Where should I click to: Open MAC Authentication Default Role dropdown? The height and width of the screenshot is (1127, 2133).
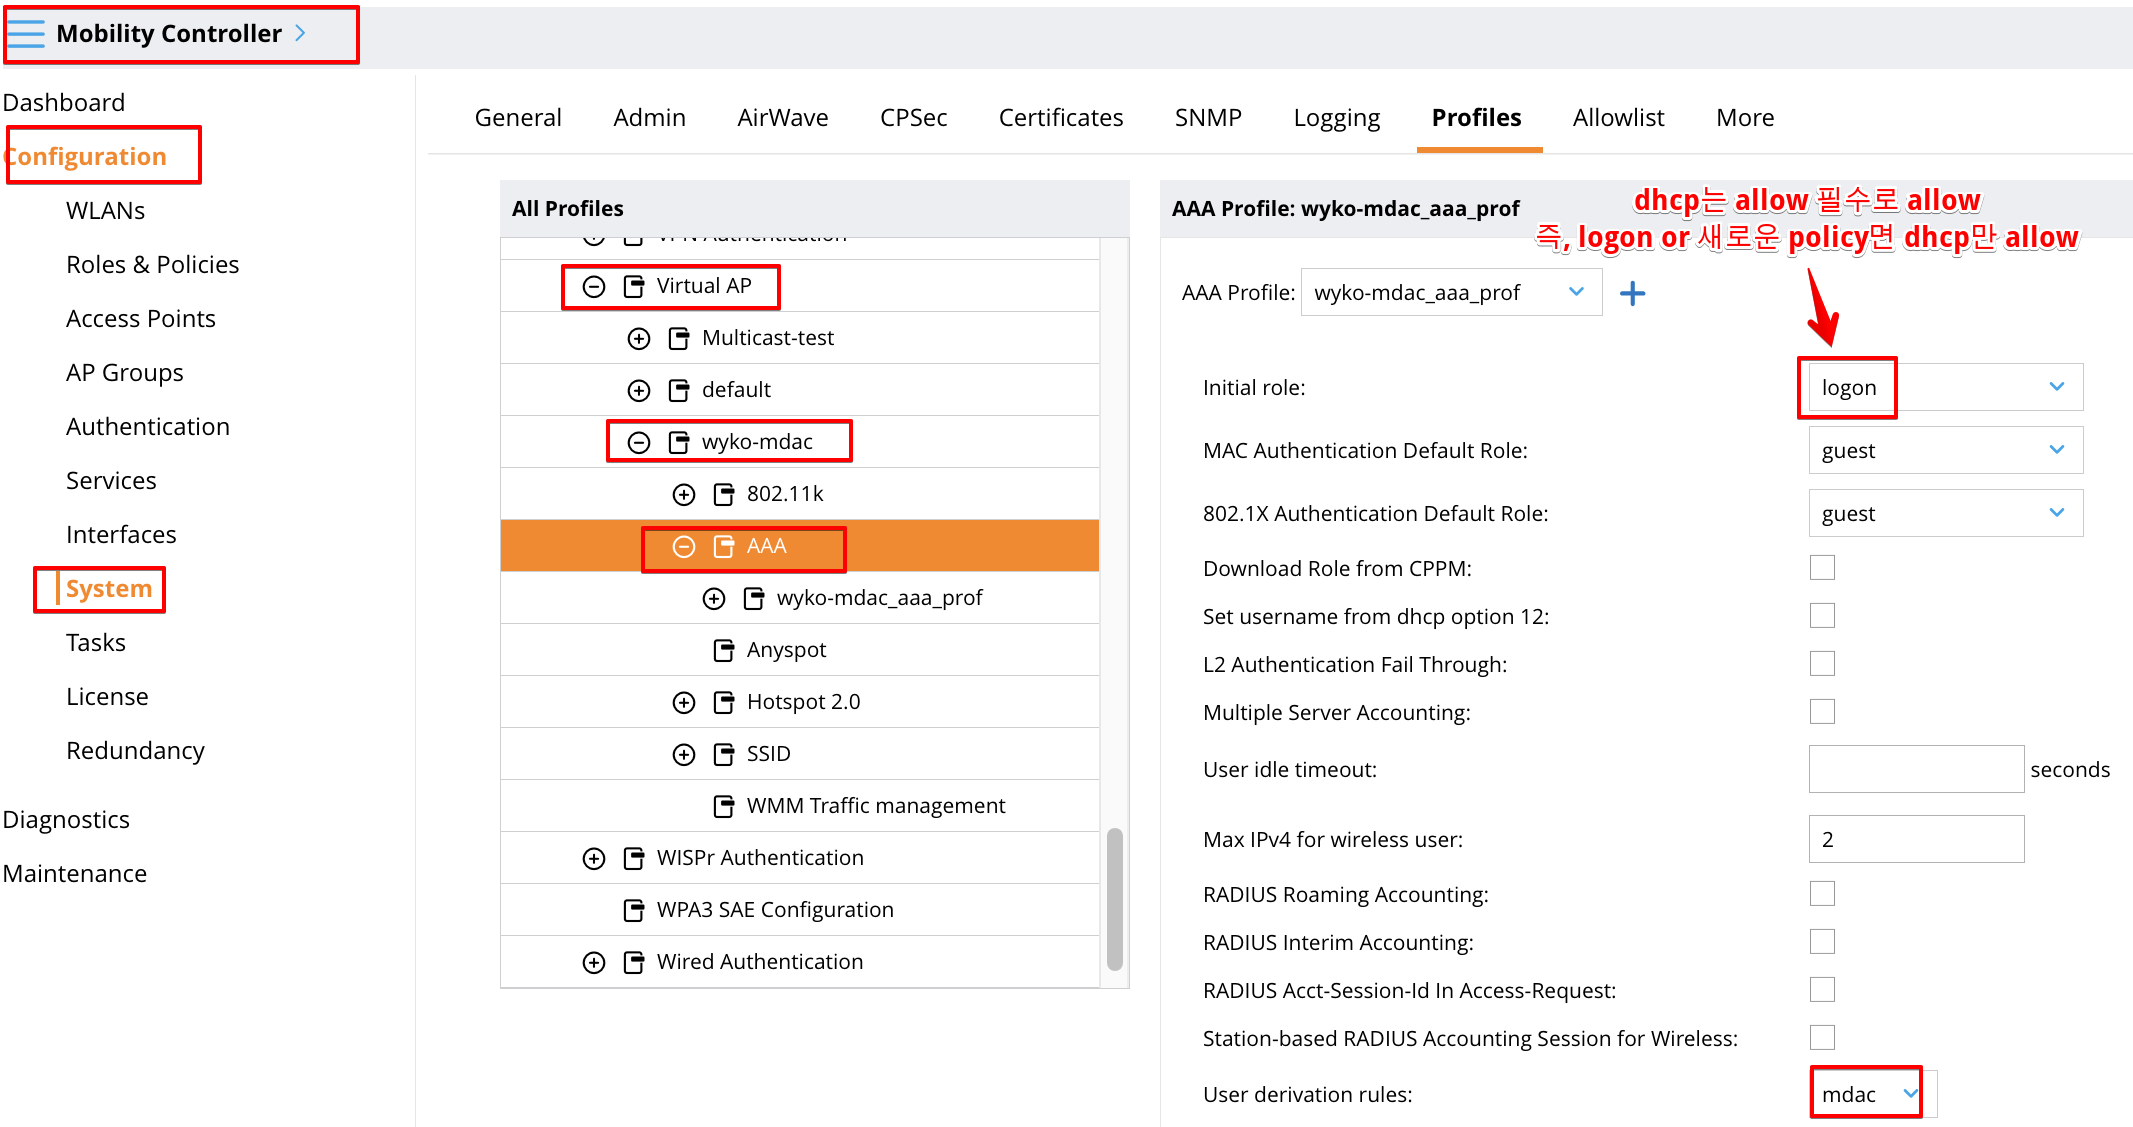pos(1944,450)
